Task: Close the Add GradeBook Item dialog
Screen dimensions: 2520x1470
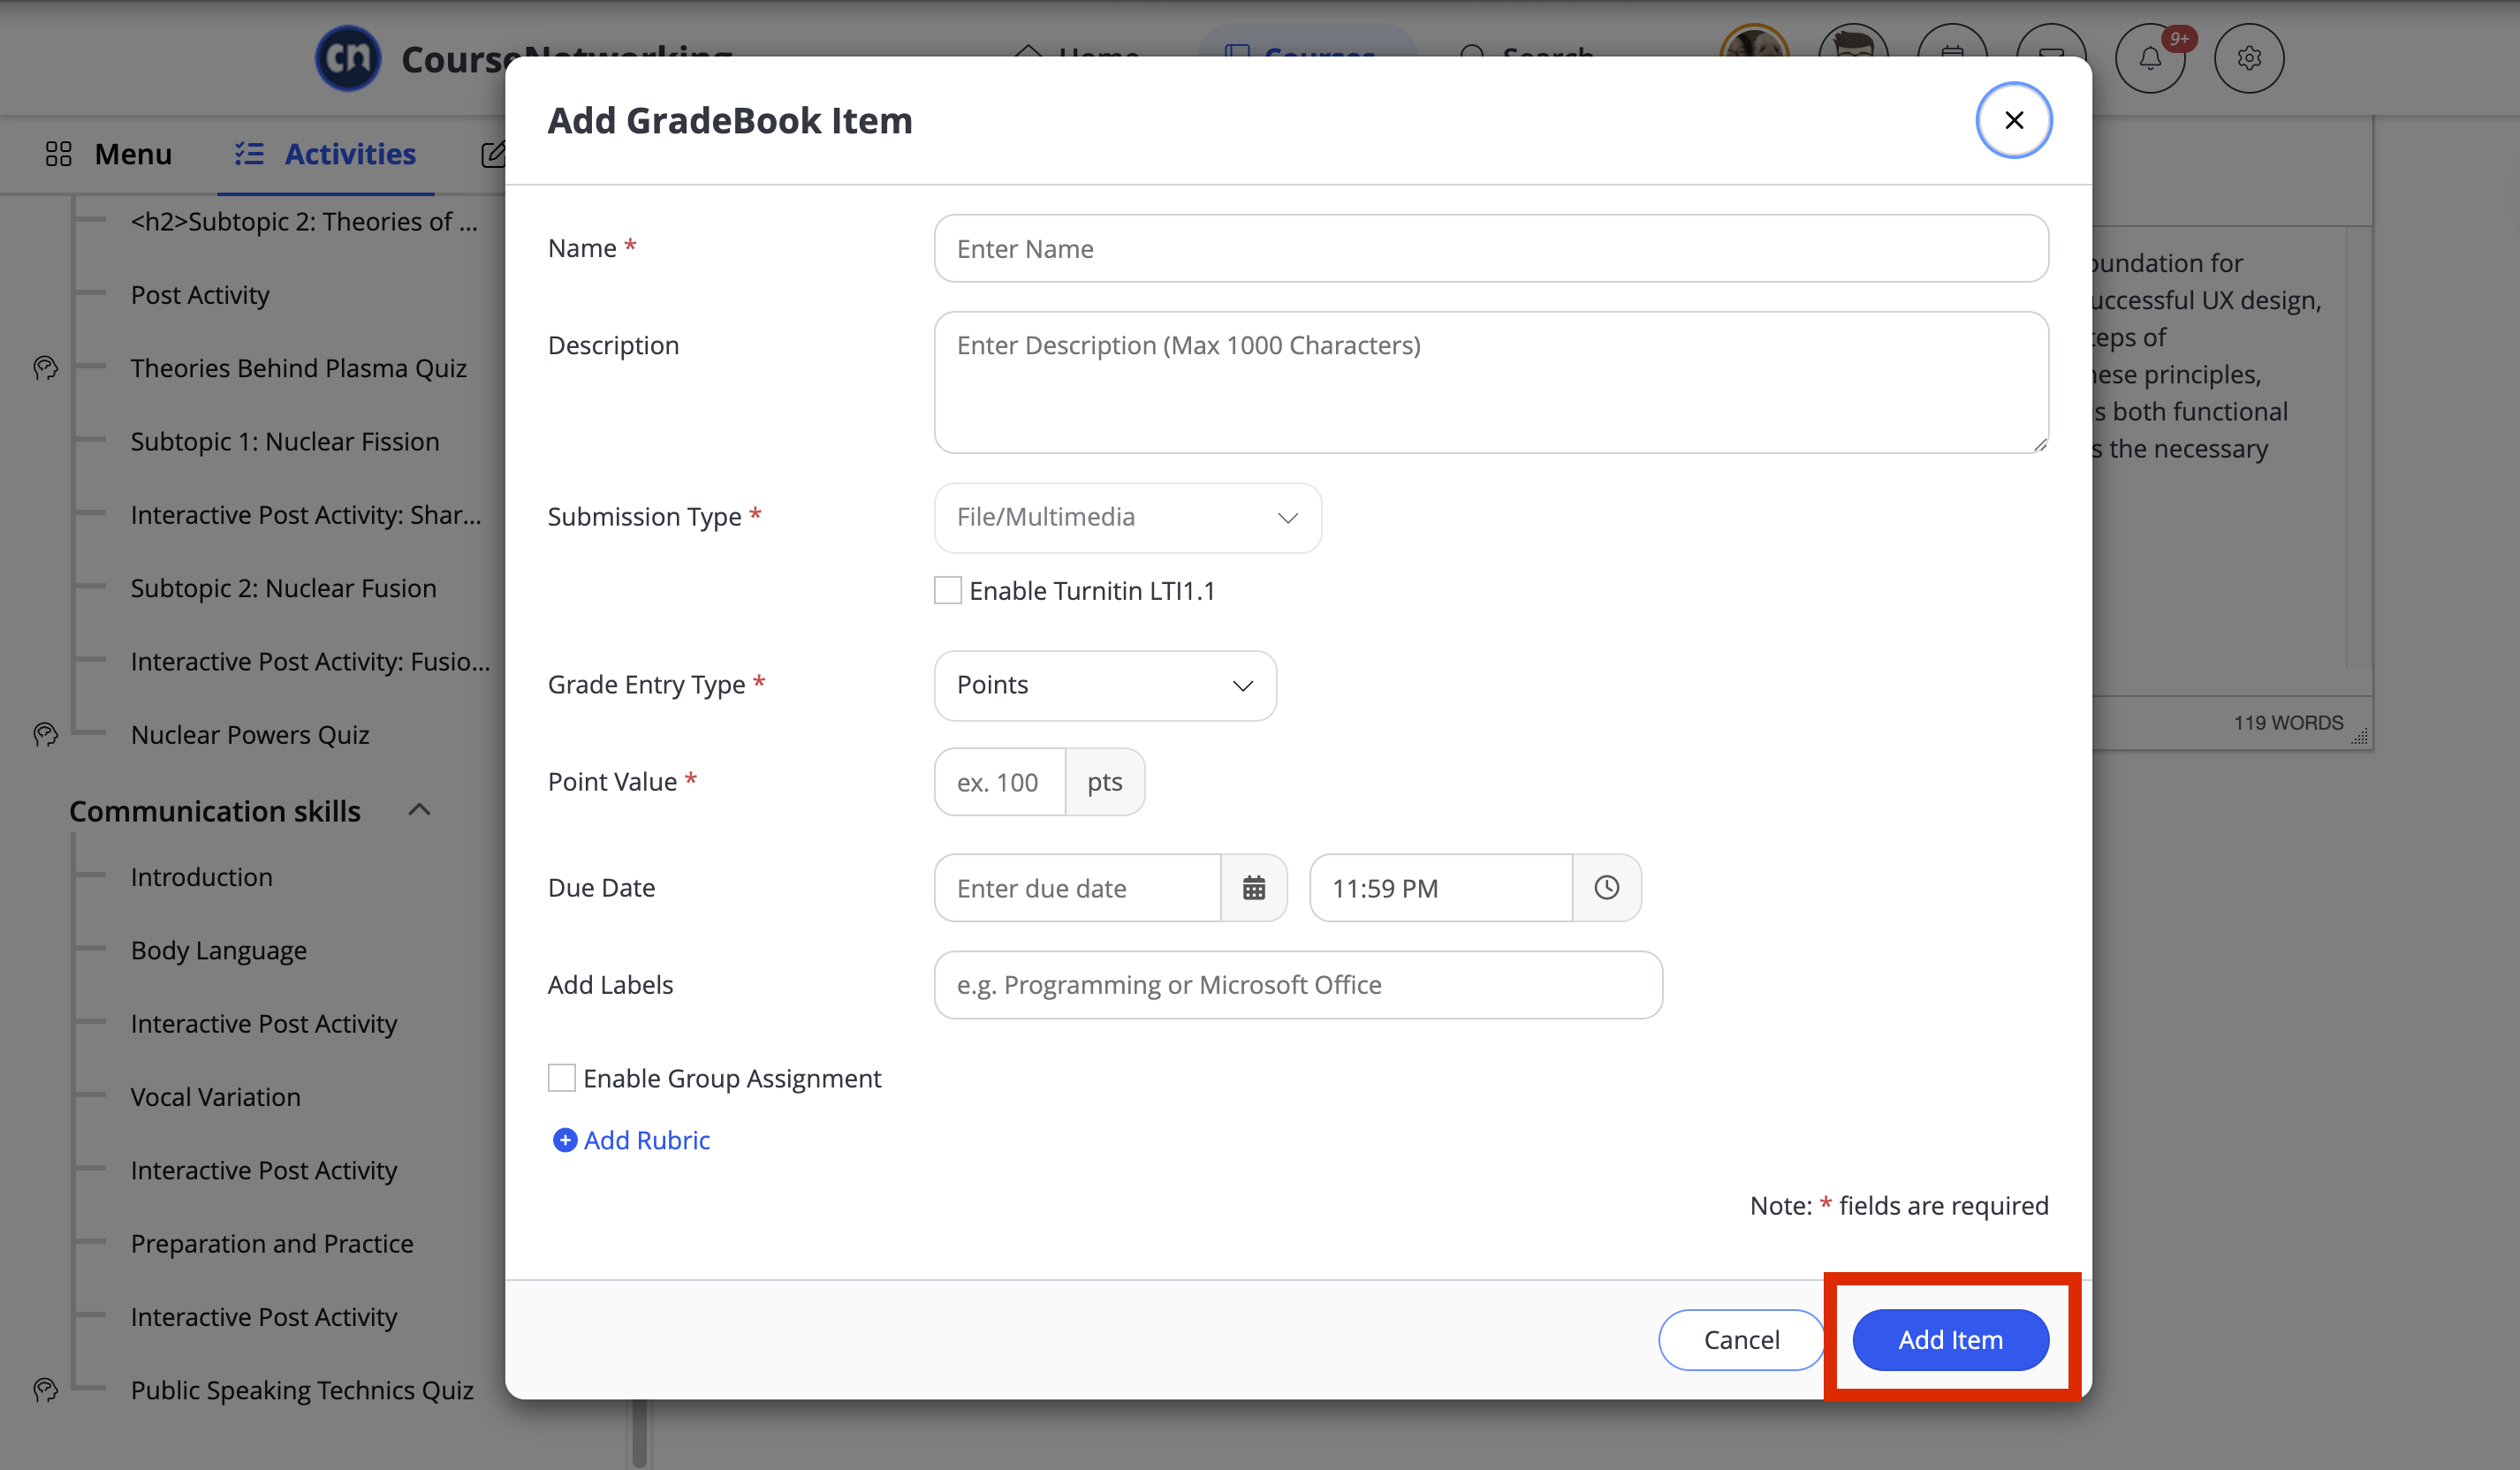Action: [x=2013, y=120]
